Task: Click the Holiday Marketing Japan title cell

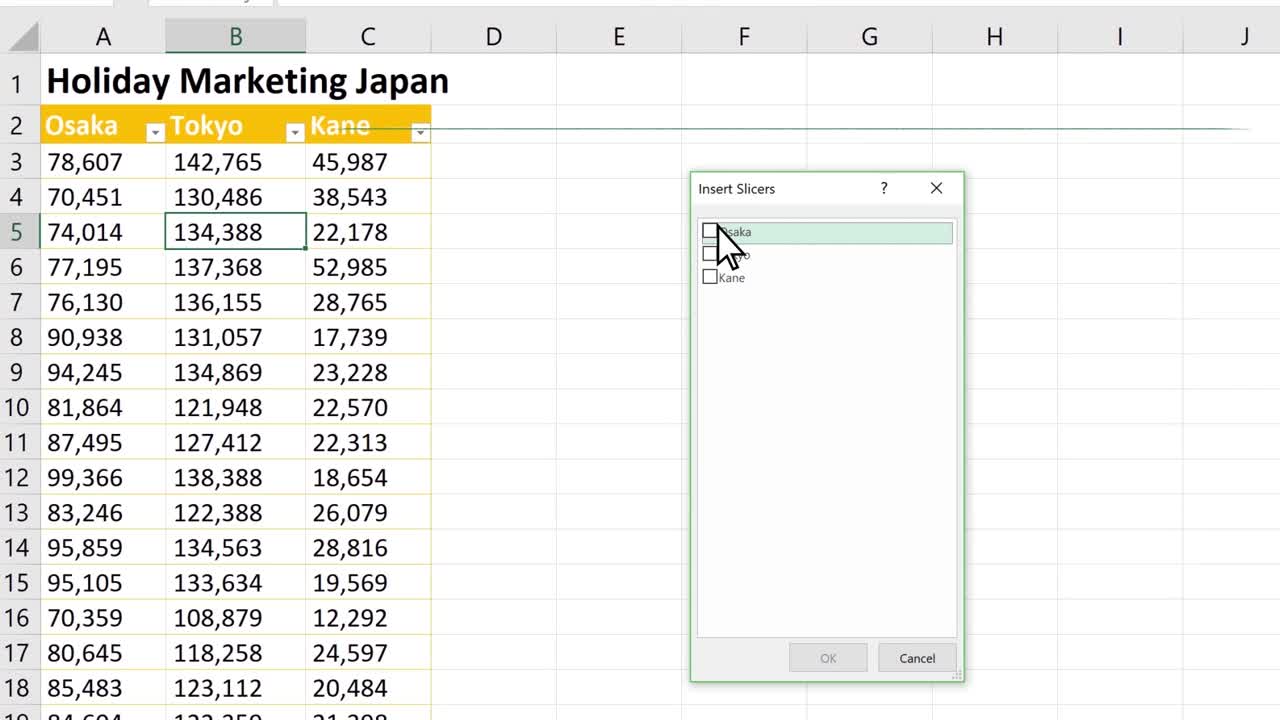Action: (x=247, y=81)
